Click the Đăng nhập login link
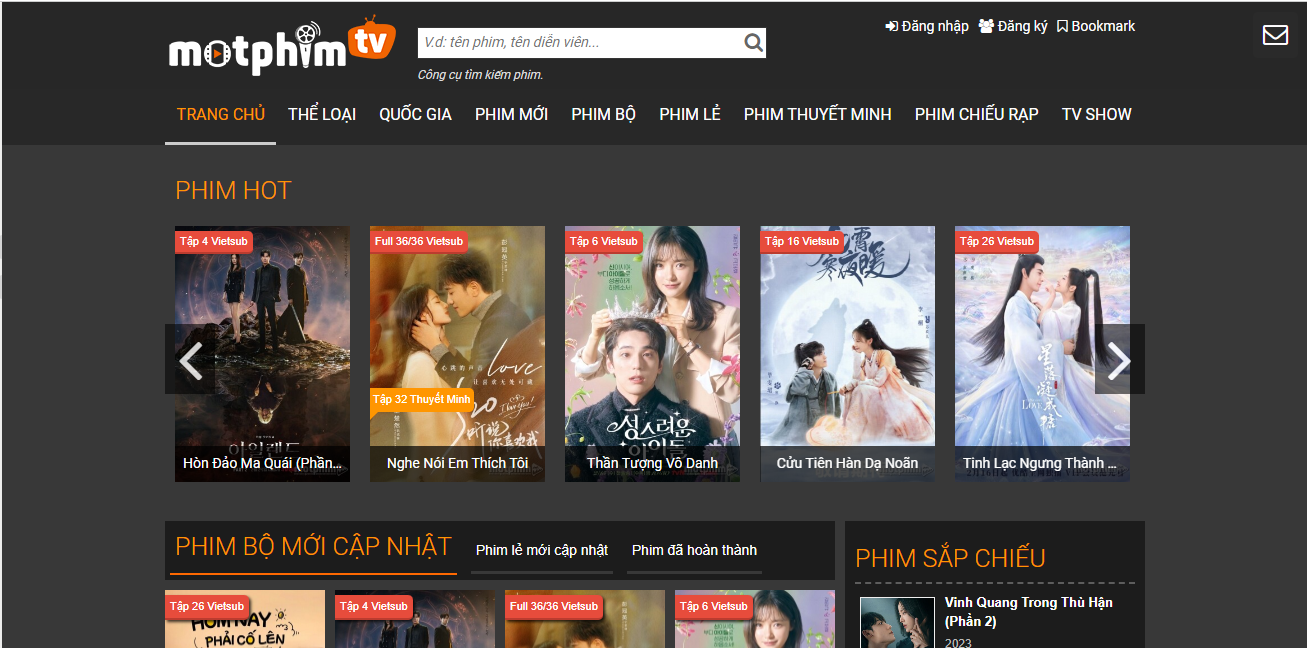 (x=927, y=26)
